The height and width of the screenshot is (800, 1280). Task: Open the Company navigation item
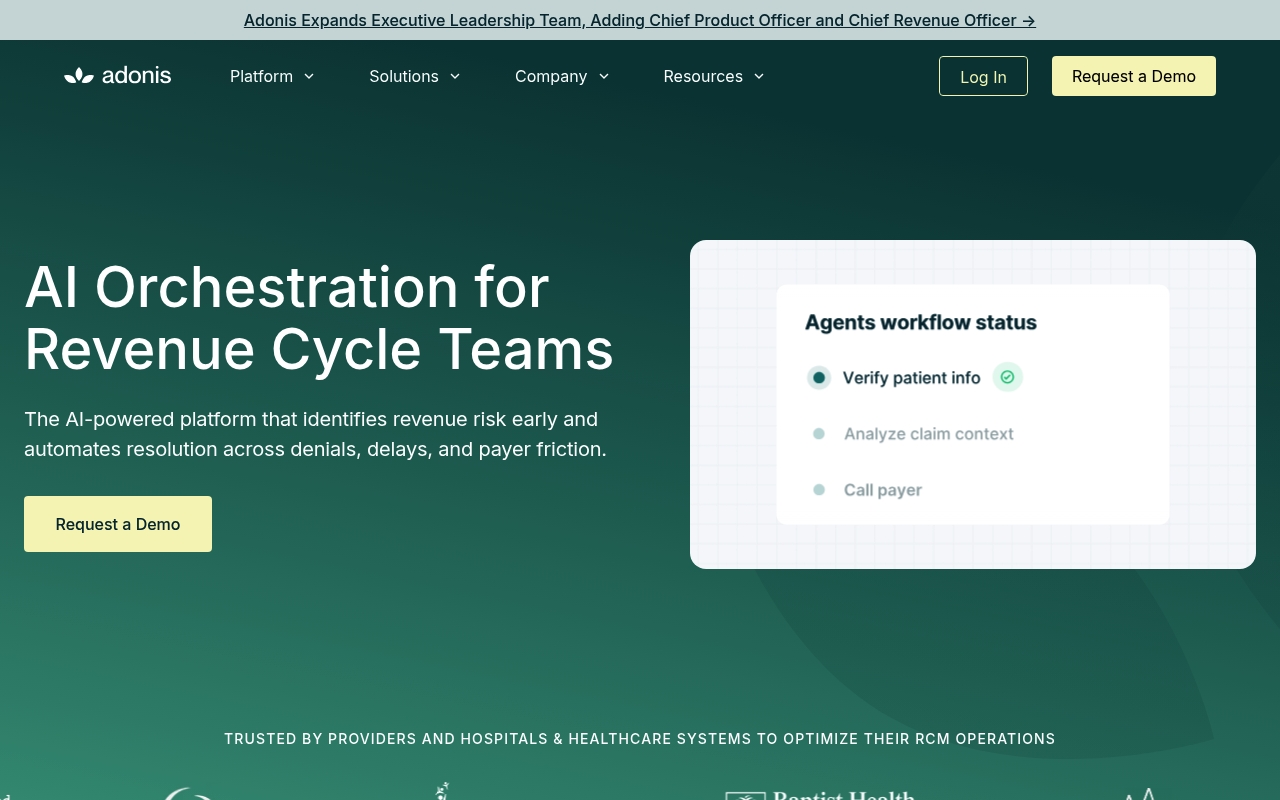coord(562,76)
